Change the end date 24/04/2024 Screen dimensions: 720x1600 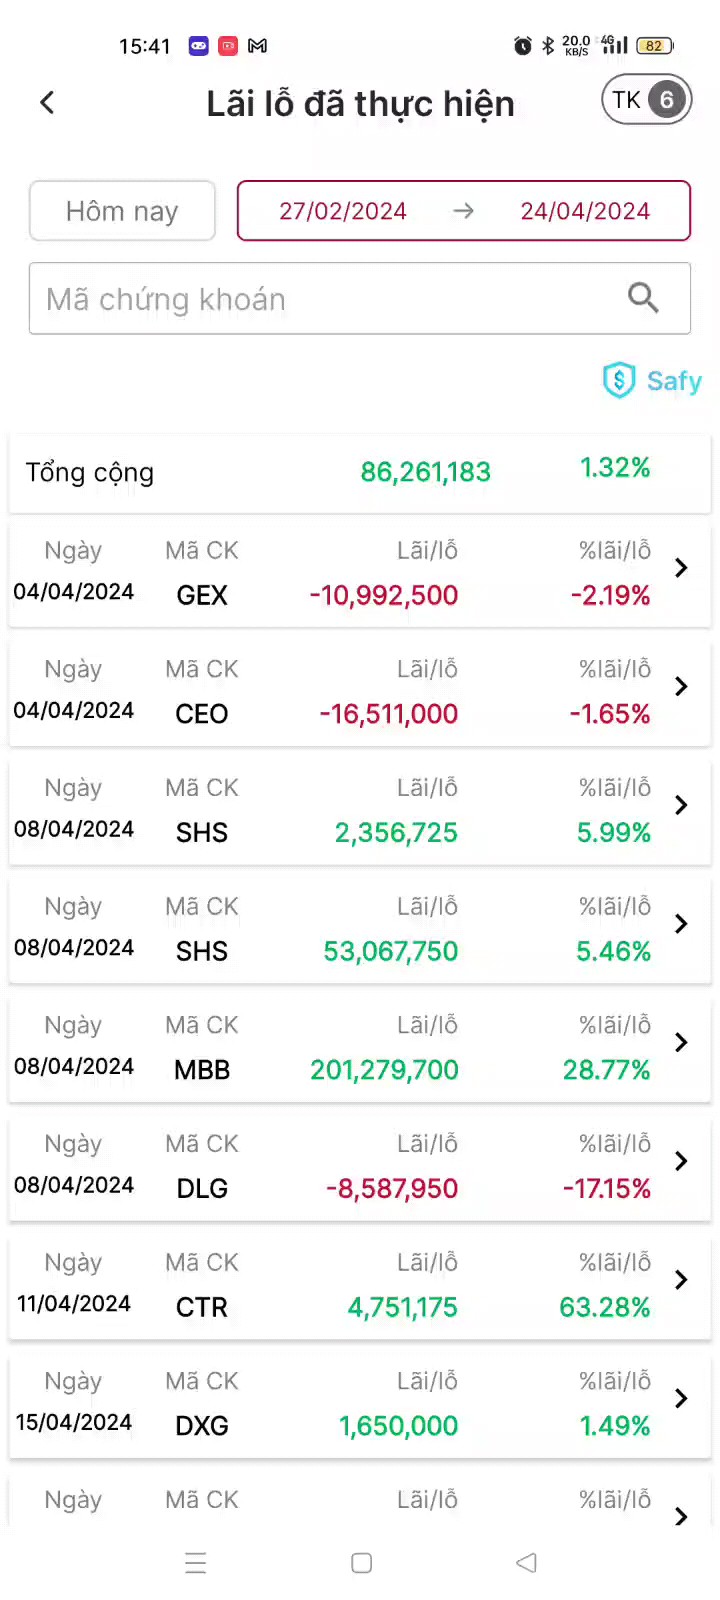click(x=585, y=211)
